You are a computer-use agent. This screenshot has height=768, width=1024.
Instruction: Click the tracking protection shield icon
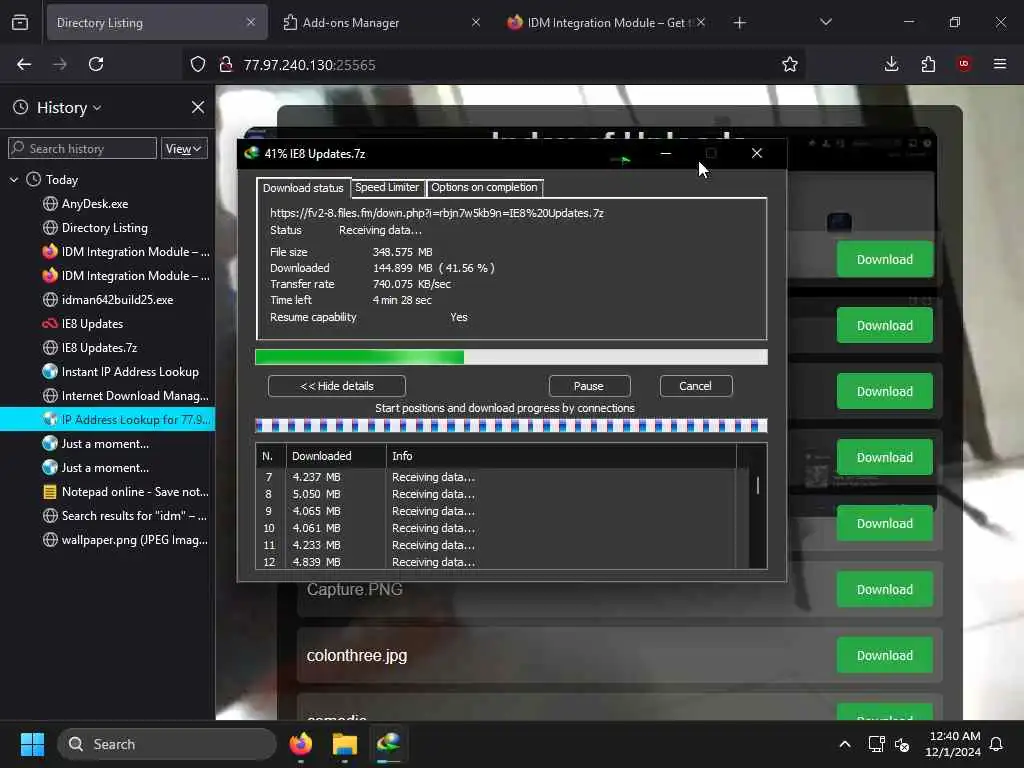pos(198,64)
